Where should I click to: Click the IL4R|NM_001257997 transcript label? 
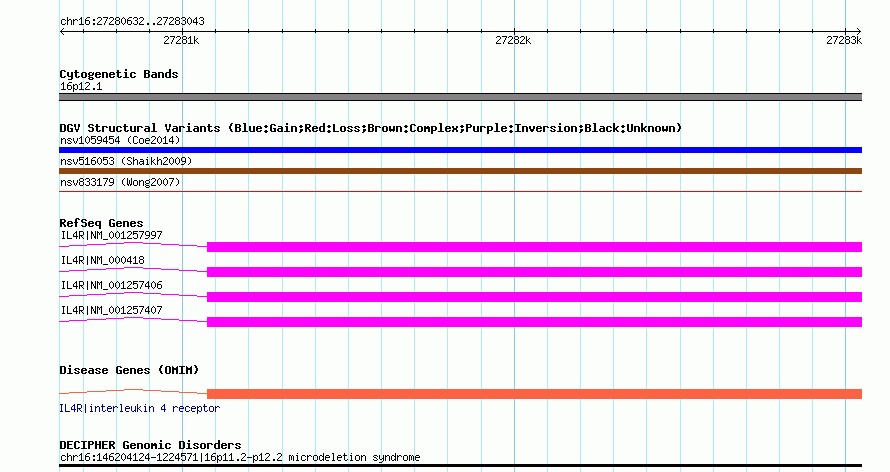coord(111,235)
